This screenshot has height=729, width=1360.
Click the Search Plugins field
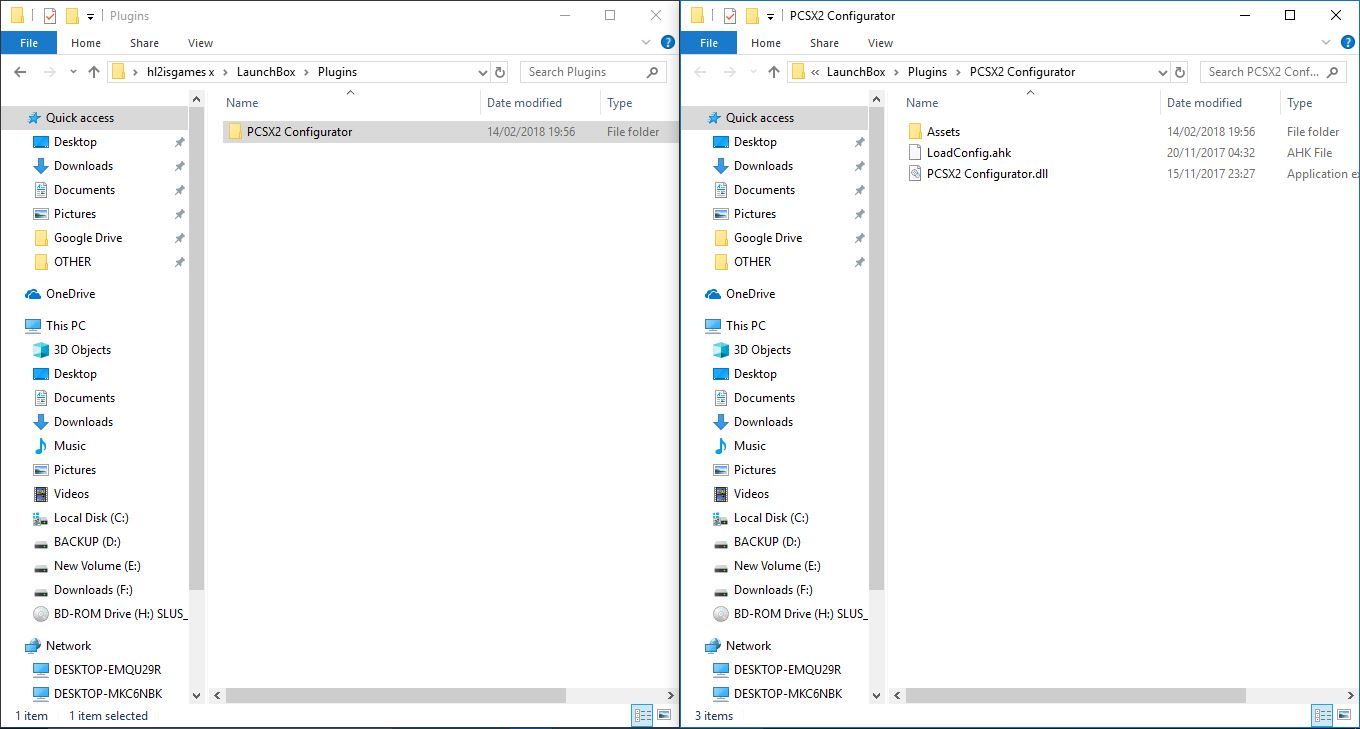(x=593, y=72)
